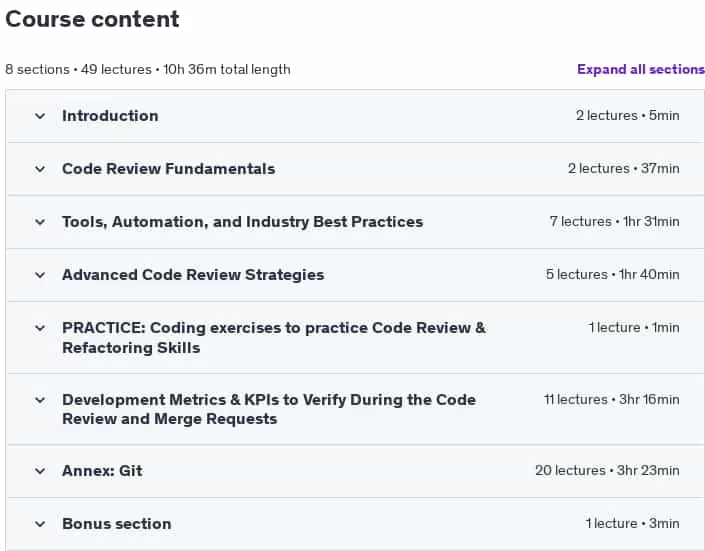Select the Bonus section title
The height and width of the screenshot is (551, 705).
coord(116,524)
